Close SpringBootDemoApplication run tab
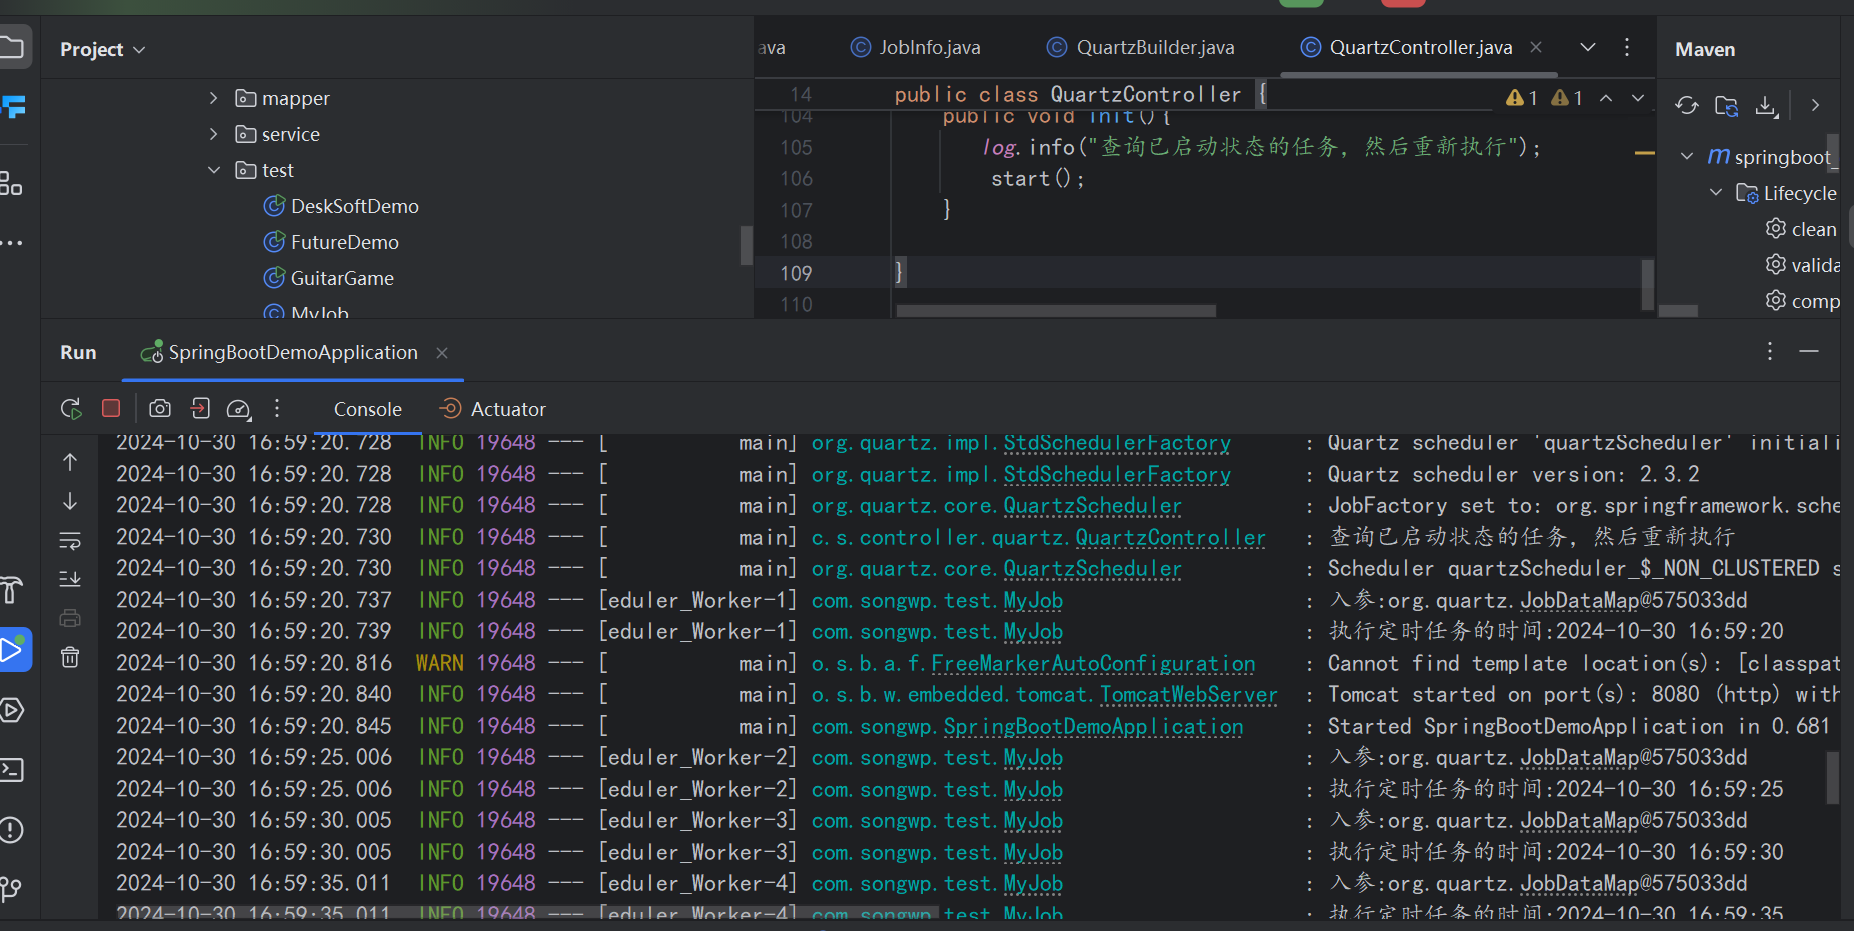The width and height of the screenshot is (1854, 931). 442,353
